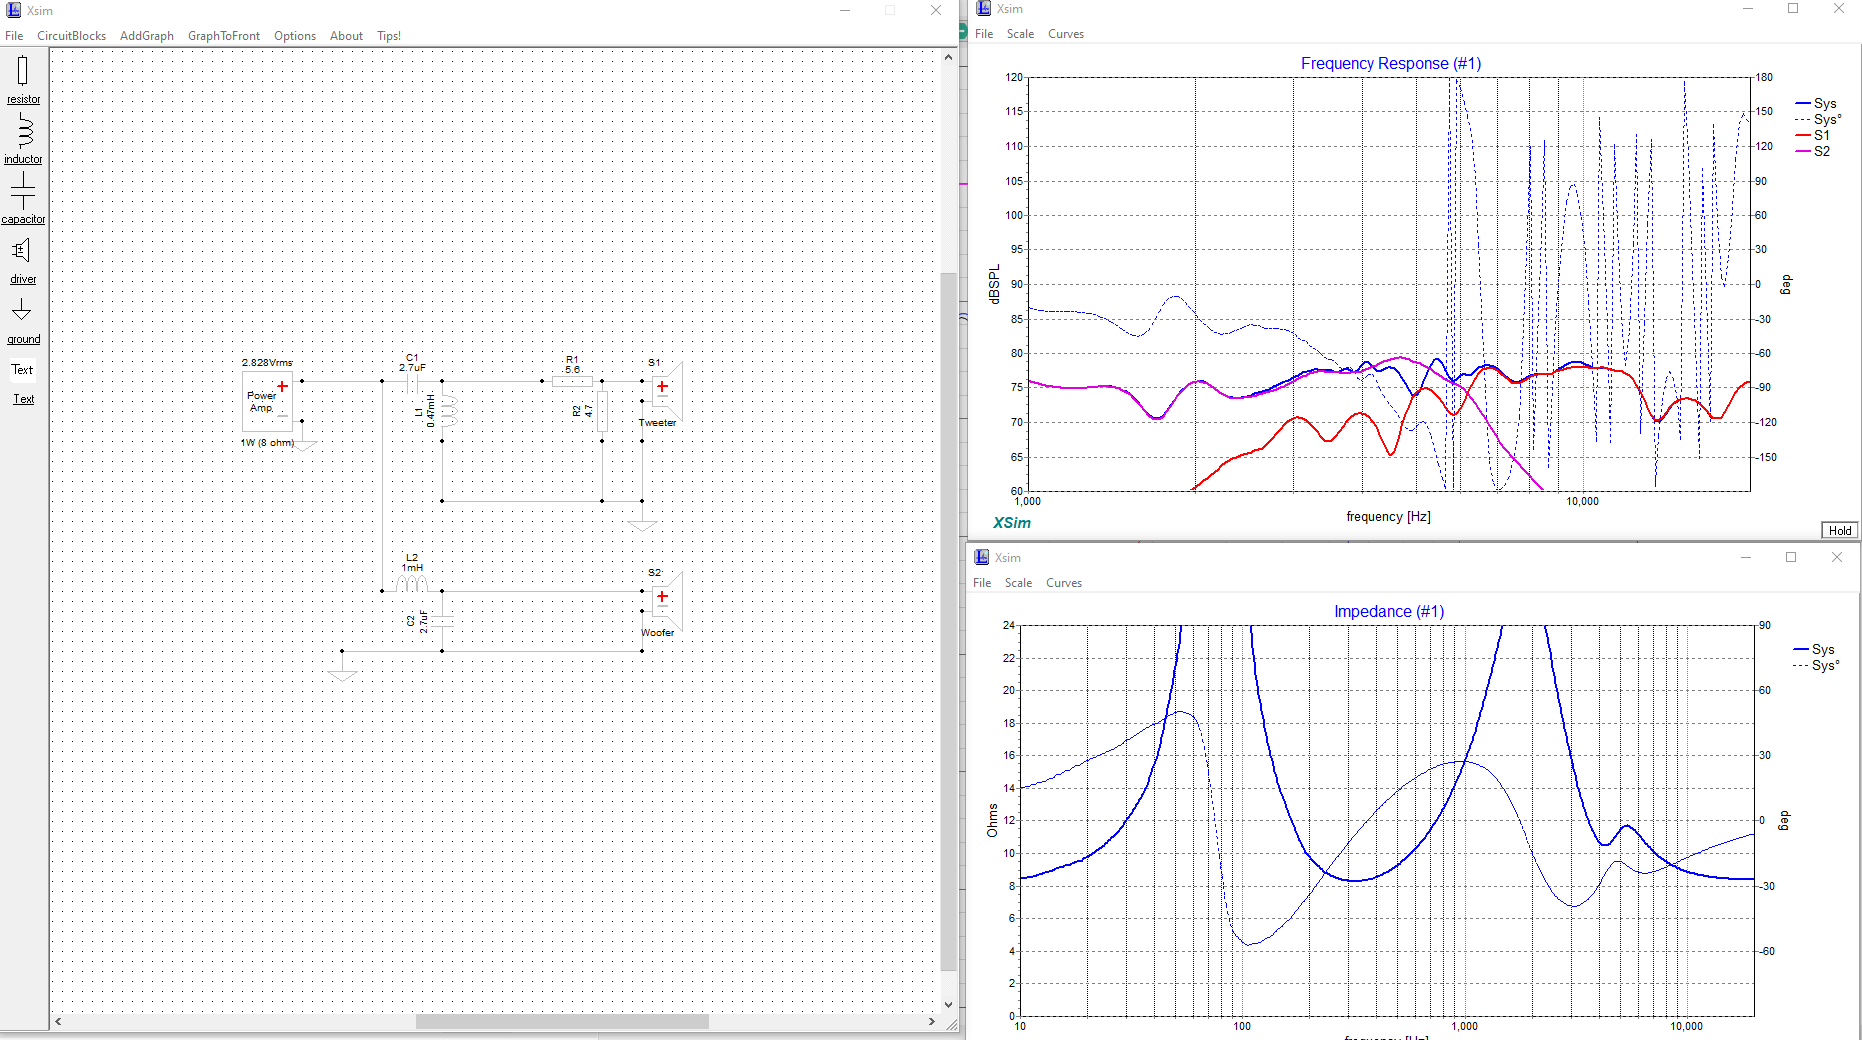Click the Frequency Response (#1) title
Viewport: 1862px width, 1040px height.
(1390, 63)
